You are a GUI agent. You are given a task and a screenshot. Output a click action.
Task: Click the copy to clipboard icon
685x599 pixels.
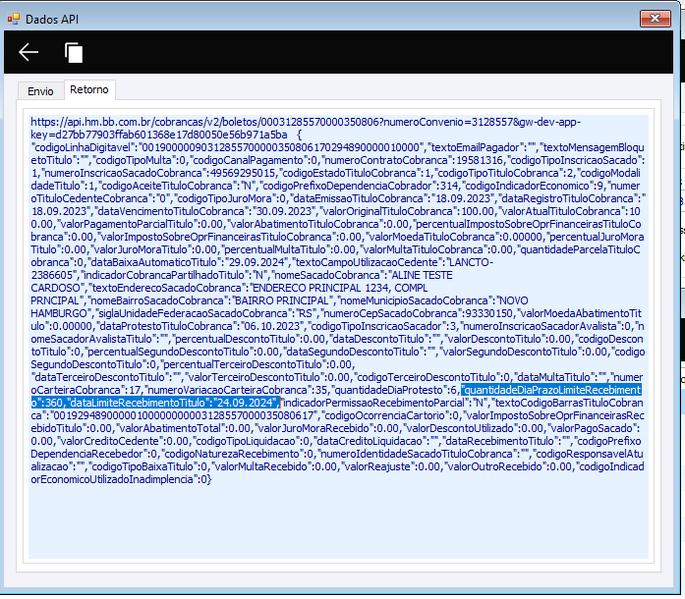pyautogui.click(x=74, y=52)
